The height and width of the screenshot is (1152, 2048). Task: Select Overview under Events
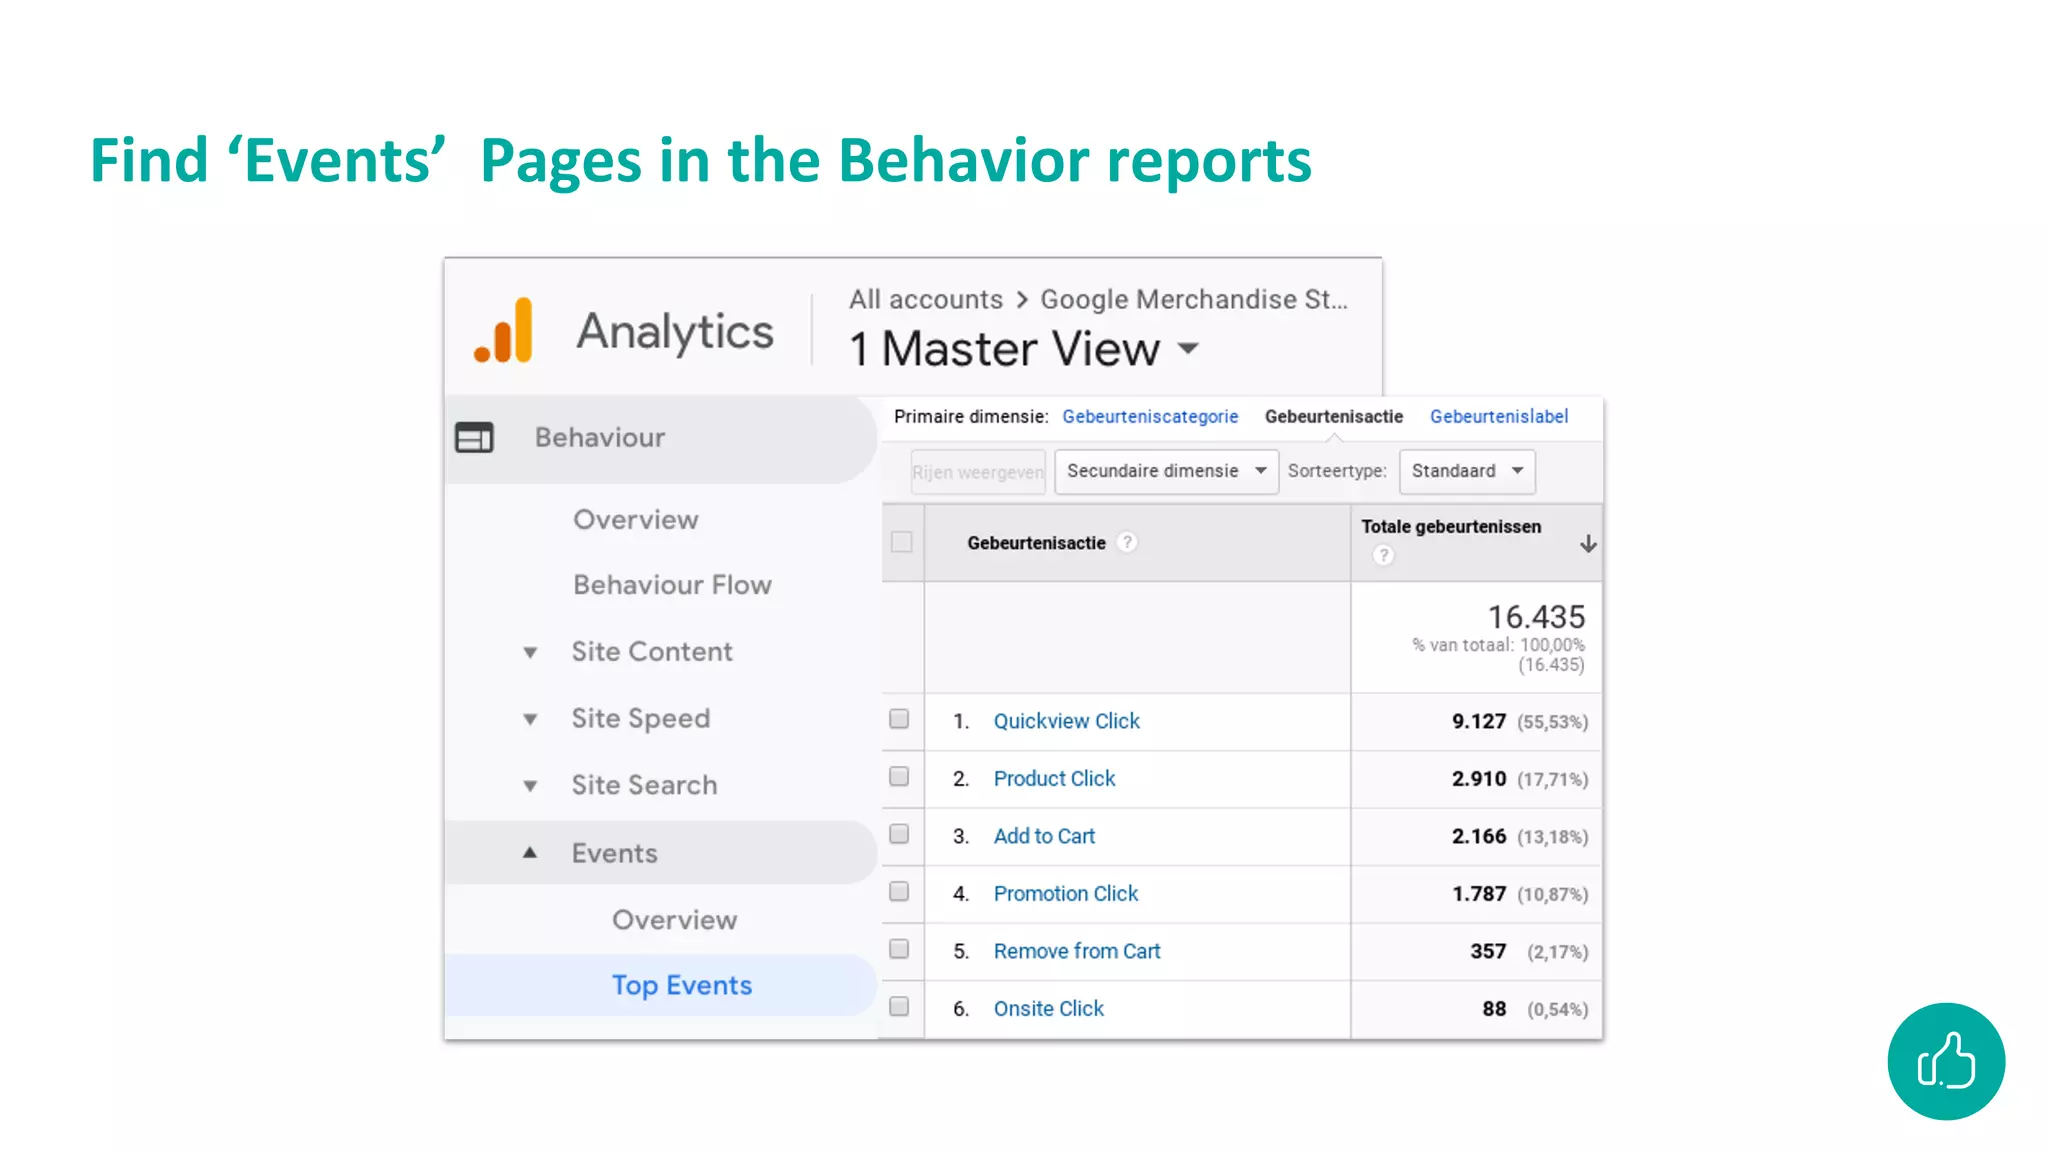tap(675, 920)
